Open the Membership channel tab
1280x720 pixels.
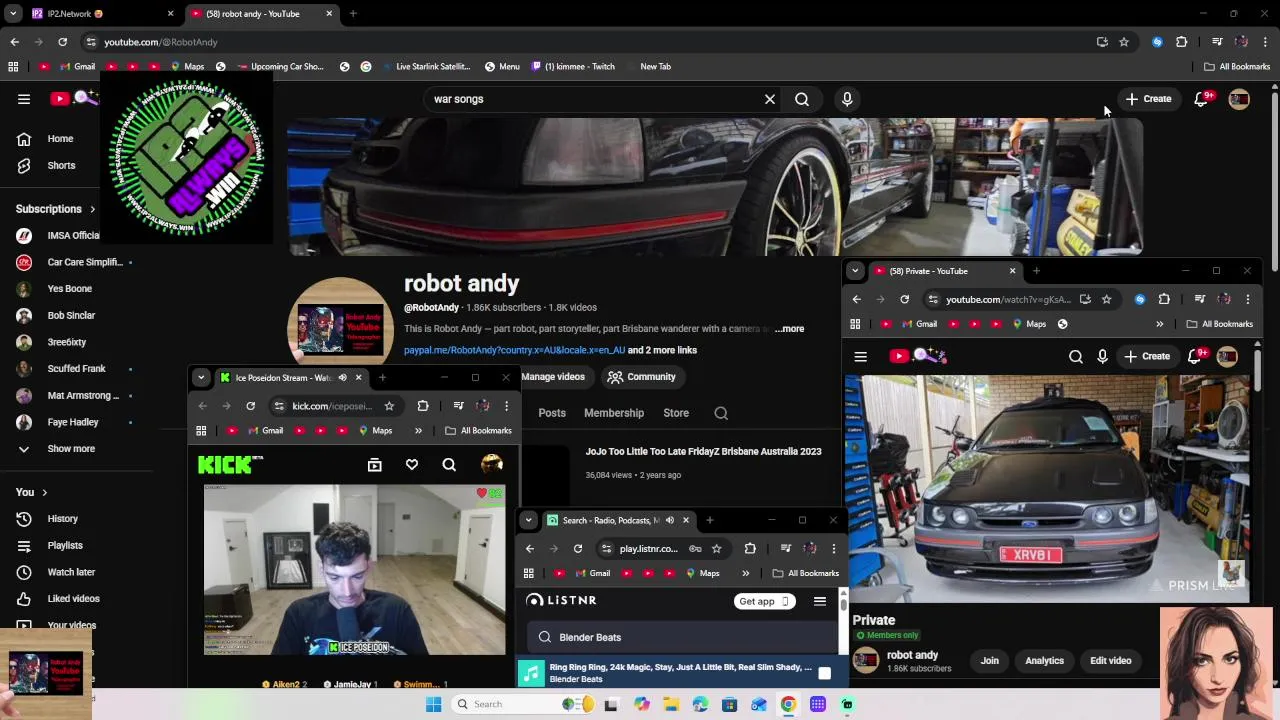[614, 413]
